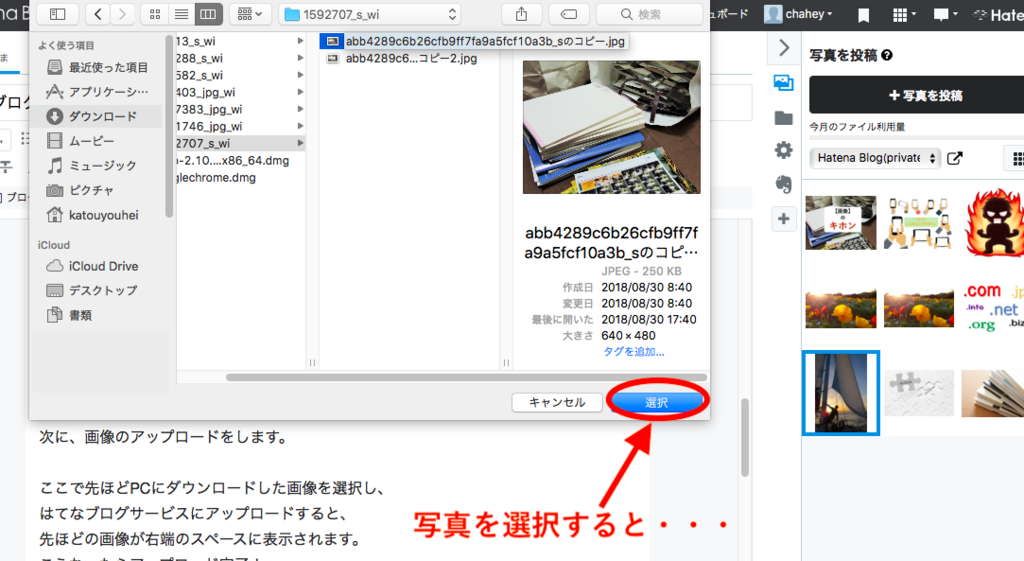Image resolution: width=1024 pixels, height=561 pixels.
Task: Open the chahey user menu
Action: [799, 14]
